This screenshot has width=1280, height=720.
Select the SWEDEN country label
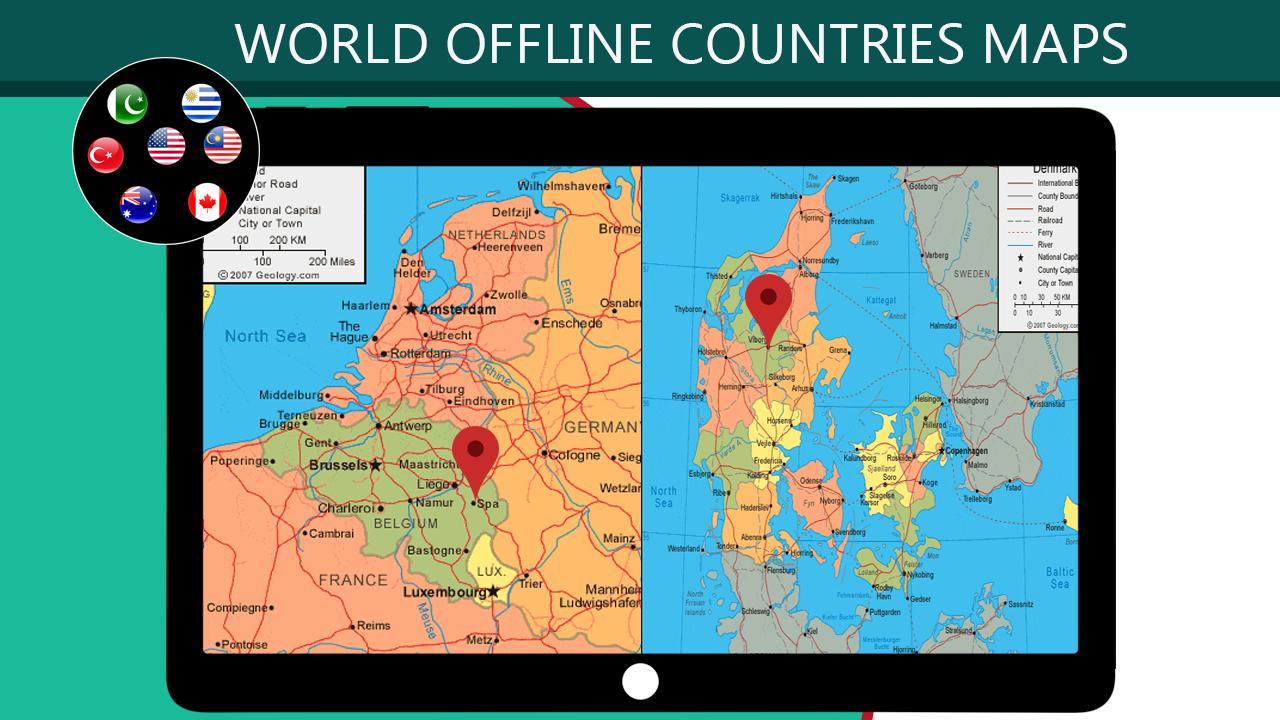click(970, 273)
